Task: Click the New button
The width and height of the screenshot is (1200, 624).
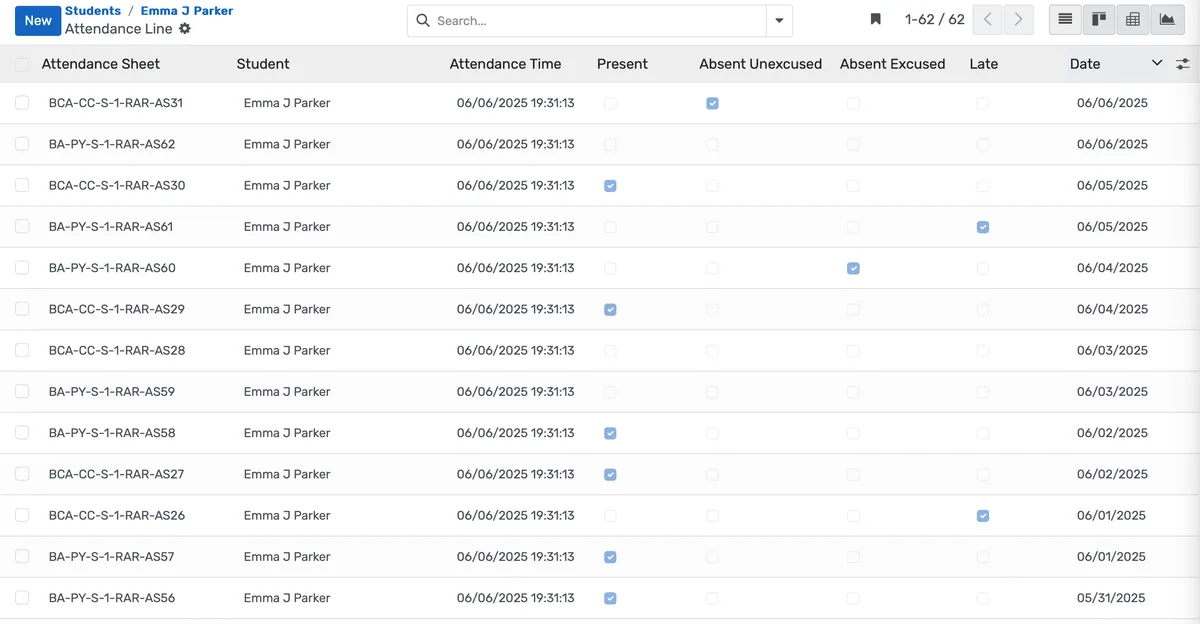Action: [x=37, y=19]
